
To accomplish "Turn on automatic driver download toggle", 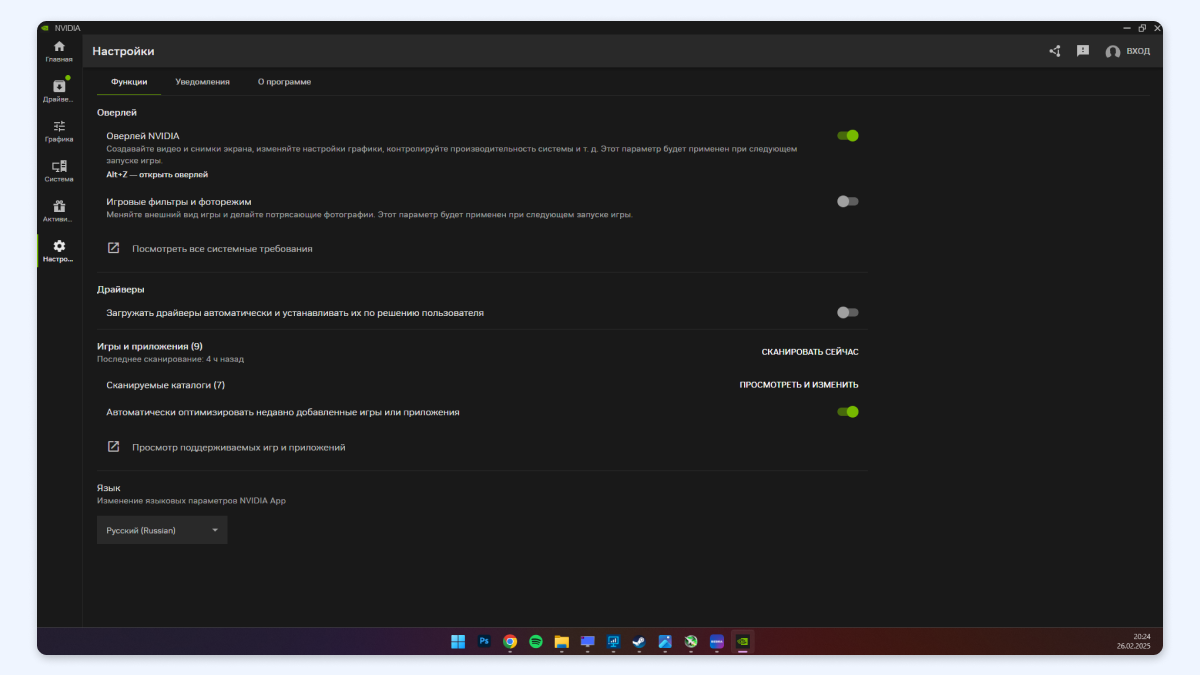I will (x=848, y=312).
